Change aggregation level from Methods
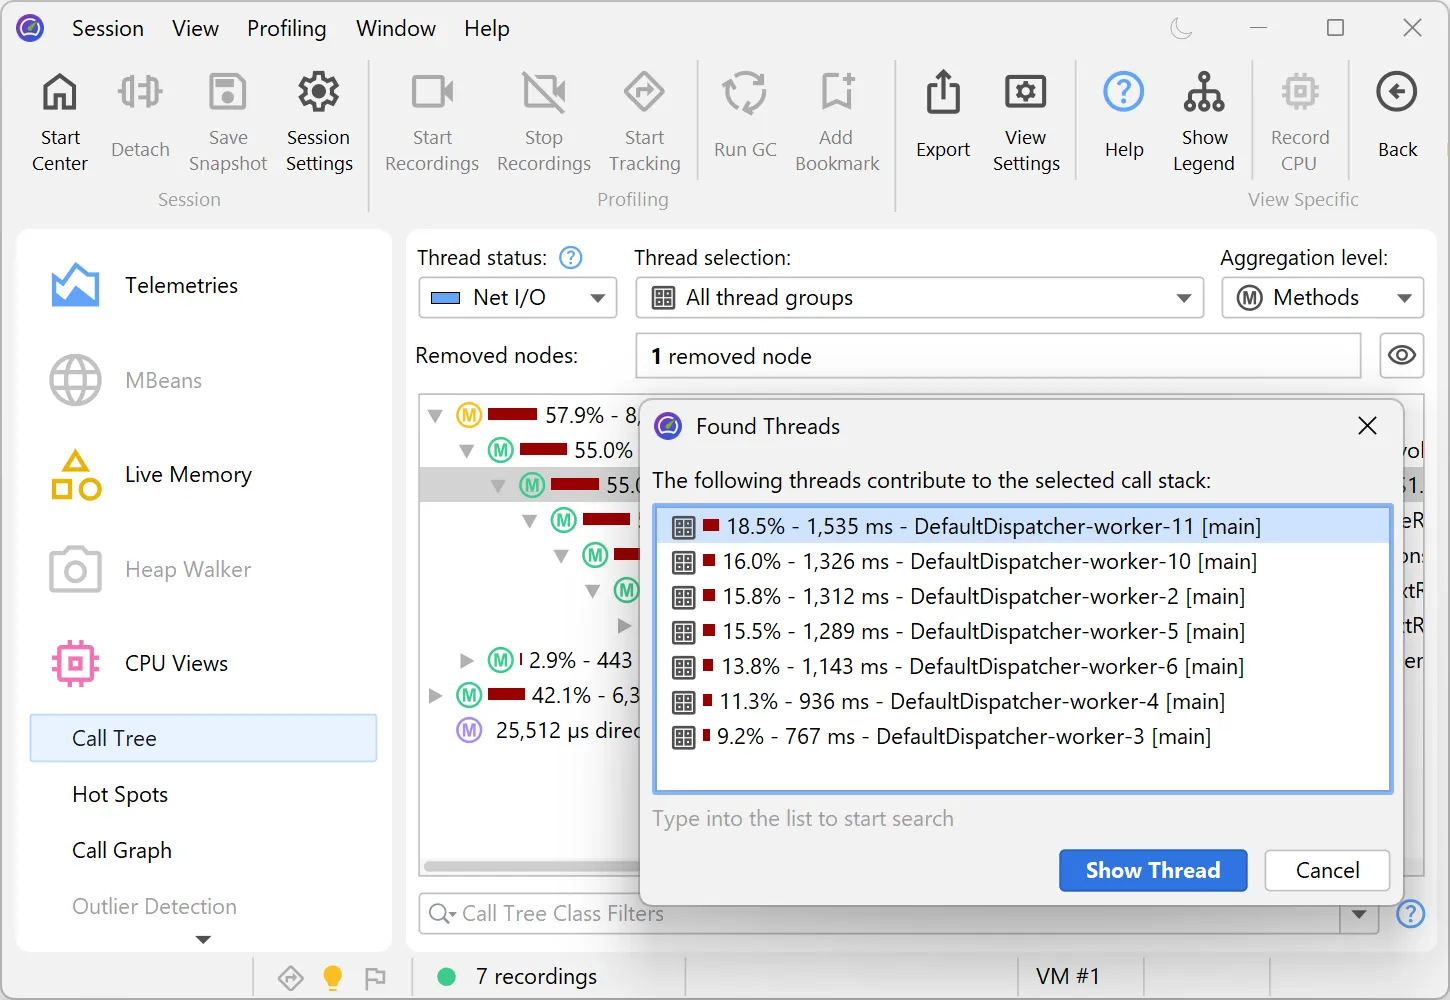Image resolution: width=1450 pixels, height=1000 pixels. pyautogui.click(x=1322, y=297)
